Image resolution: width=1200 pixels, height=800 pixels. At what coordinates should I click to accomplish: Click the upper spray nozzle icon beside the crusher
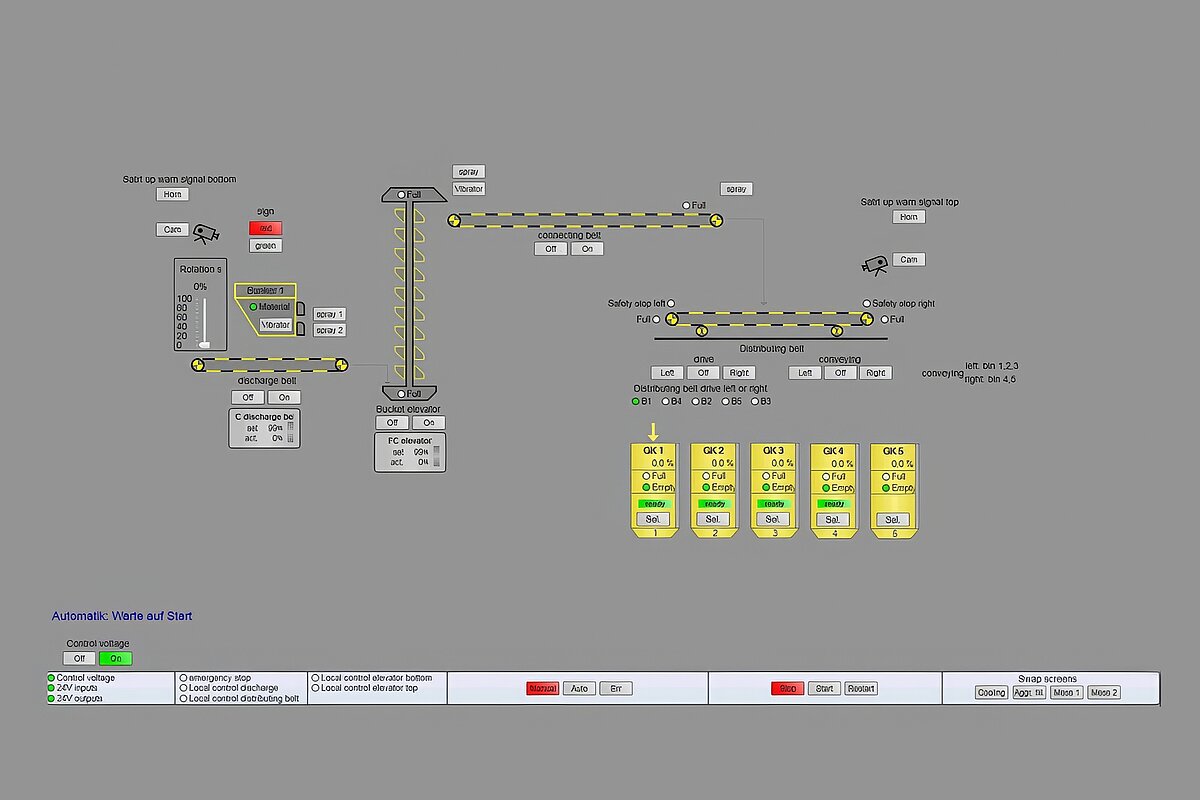[x=300, y=310]
